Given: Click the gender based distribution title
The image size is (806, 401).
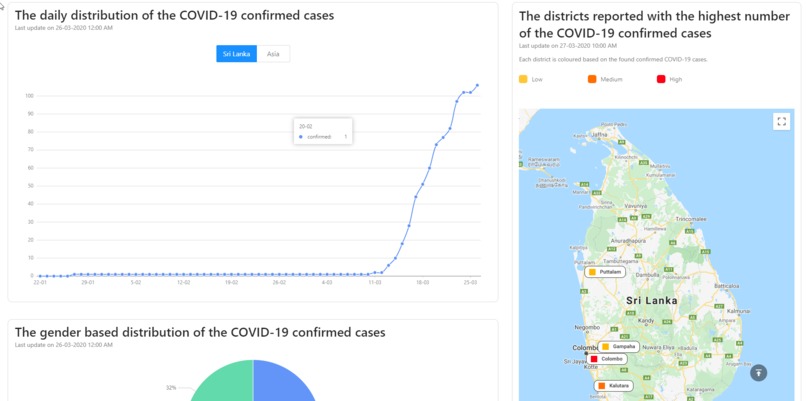Looking at the screenshot, I should click(x=200, y=333).
